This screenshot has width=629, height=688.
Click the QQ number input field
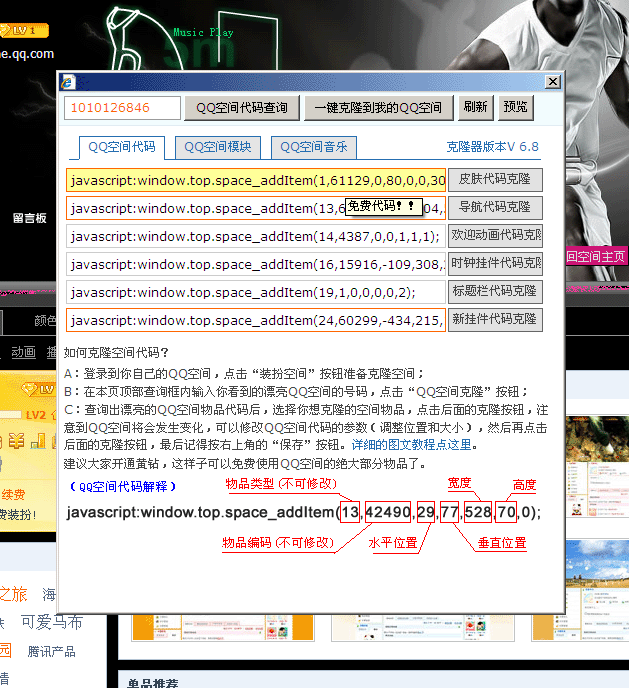pos(122,108)
